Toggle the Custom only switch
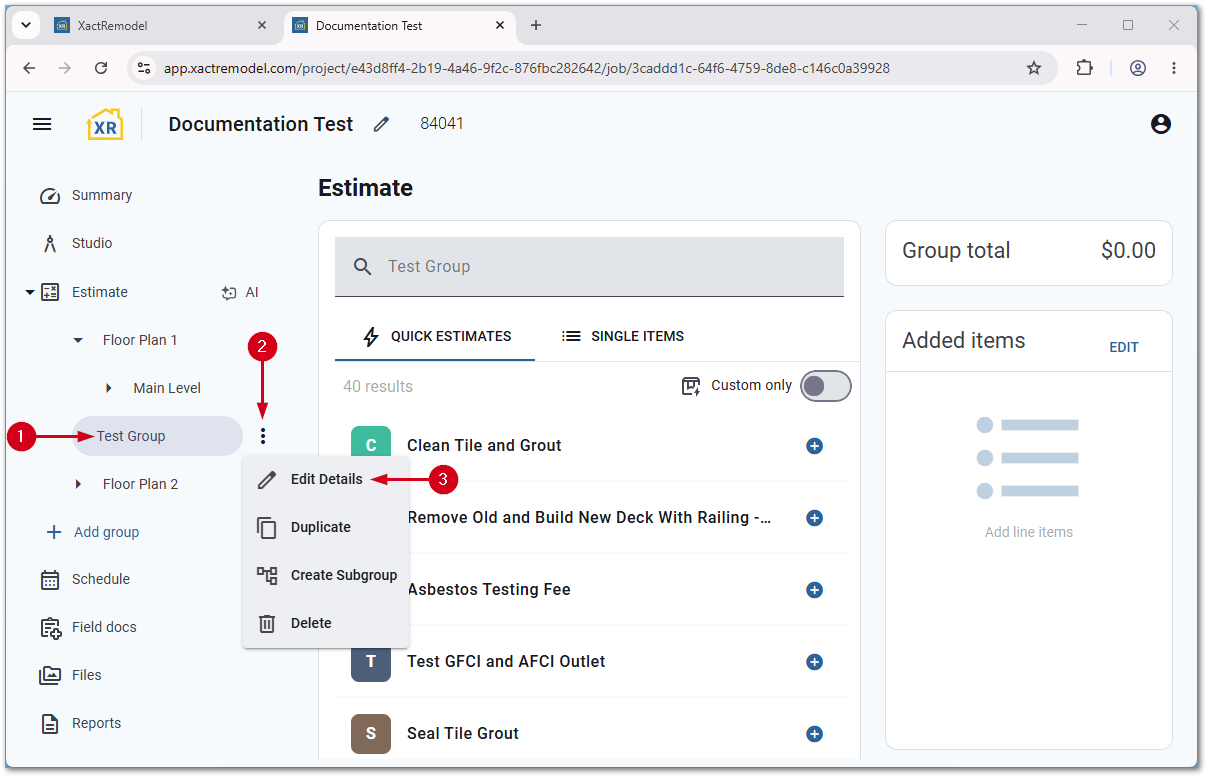This screenshot has width=1207, height=777. [x=826, y=386]
